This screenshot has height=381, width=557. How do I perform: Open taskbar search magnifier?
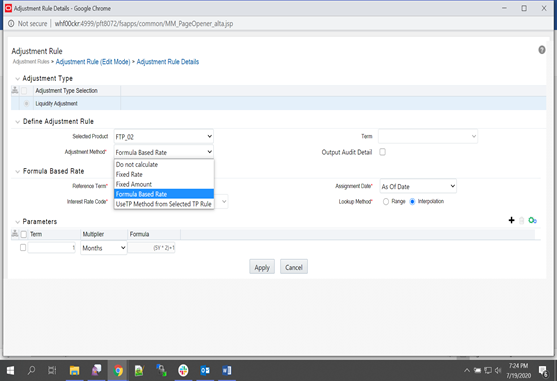tap(31, 371)
